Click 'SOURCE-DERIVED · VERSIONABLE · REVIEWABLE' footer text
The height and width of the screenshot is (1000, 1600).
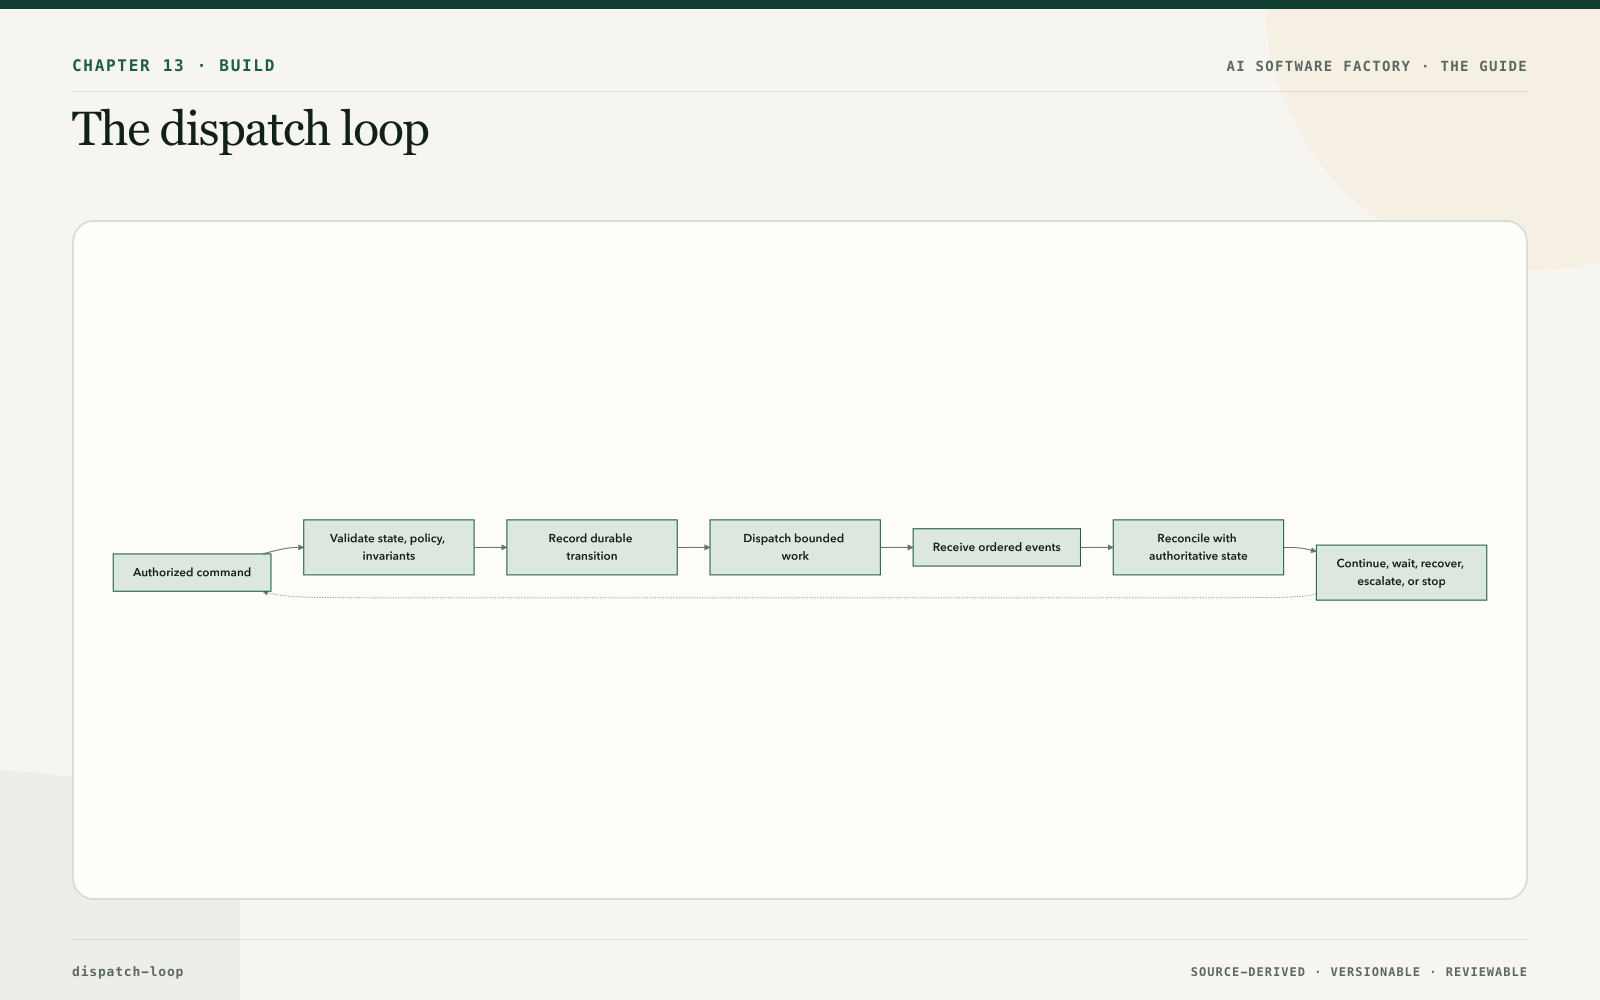(x=1359, y=972)
